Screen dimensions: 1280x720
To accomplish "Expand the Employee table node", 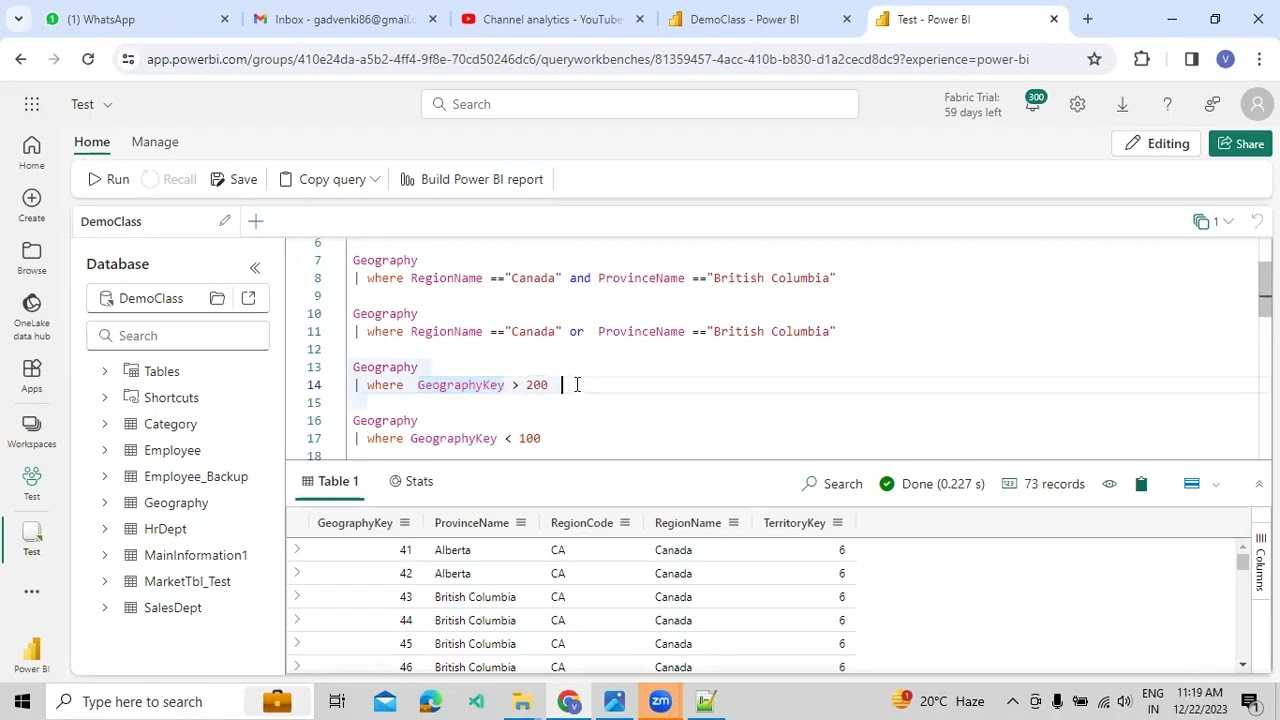I will click(x=104, y=450).
